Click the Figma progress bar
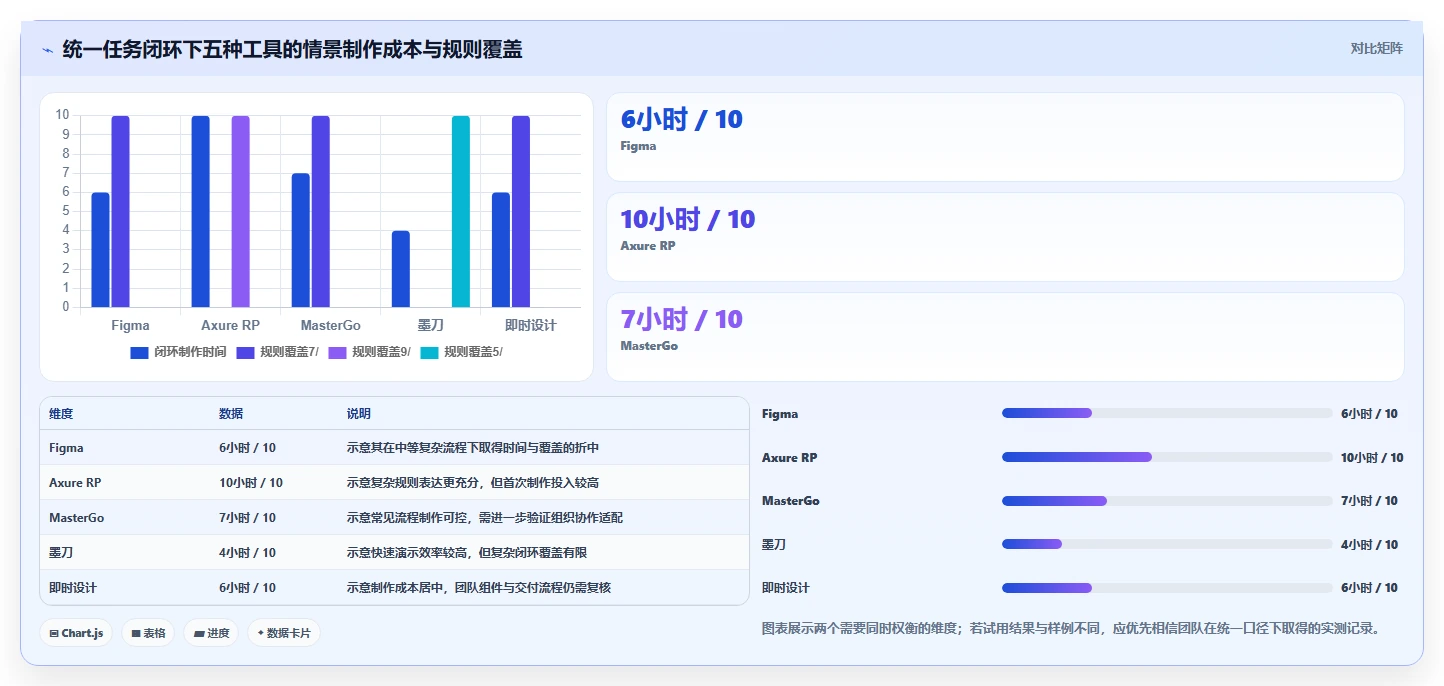Viewport: 1444px width, 686px height. [x=1167, y=413]
